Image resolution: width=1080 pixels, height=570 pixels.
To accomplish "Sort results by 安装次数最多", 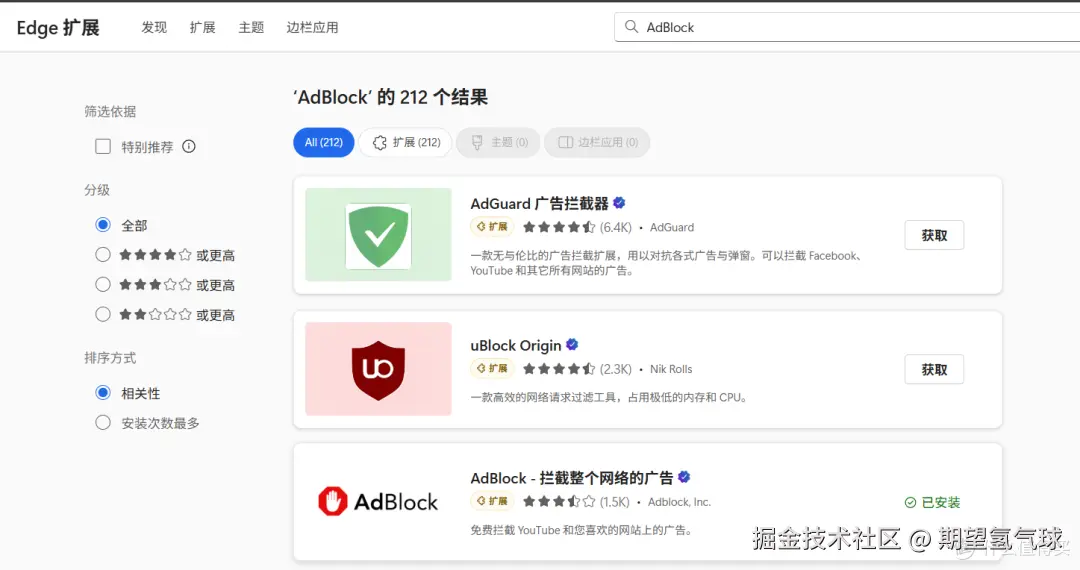I will [103, 423].
